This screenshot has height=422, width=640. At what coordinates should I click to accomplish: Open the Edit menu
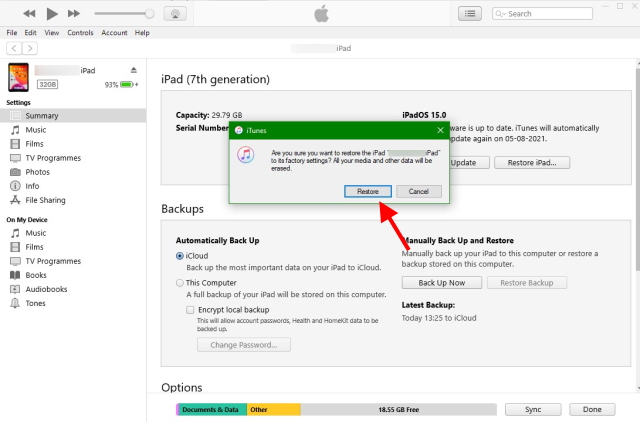30,33
